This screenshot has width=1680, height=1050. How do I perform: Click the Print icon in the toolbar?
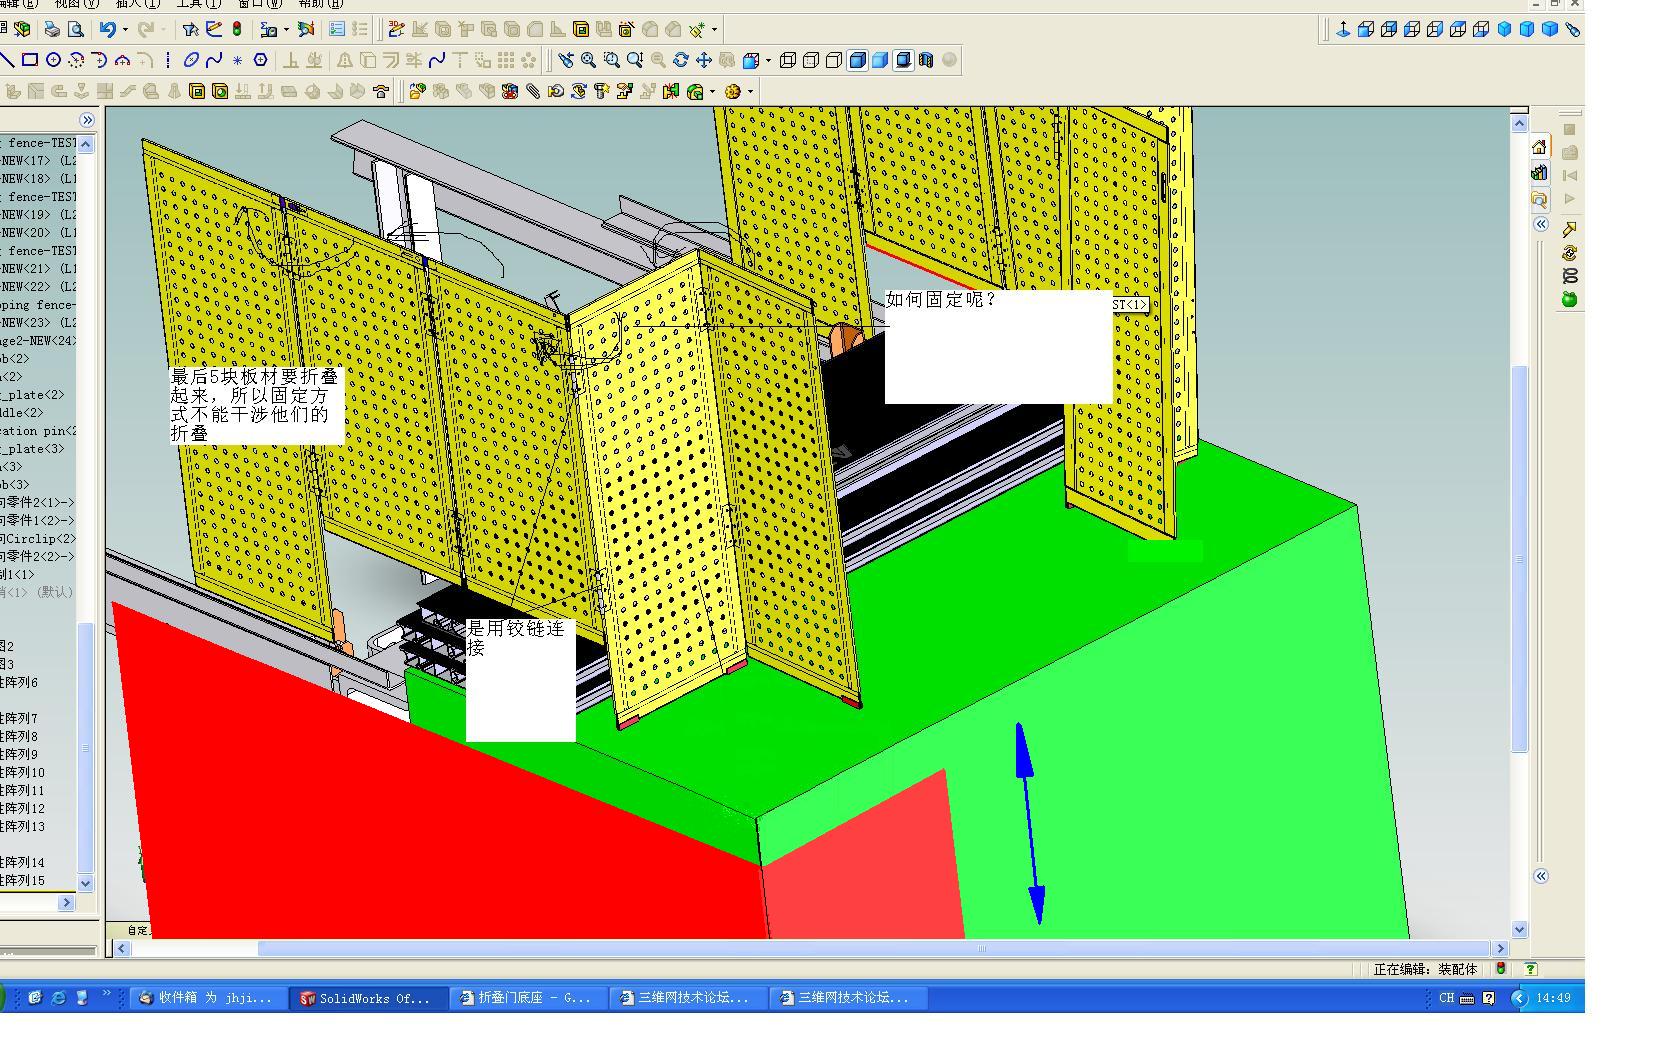pos(53,30)
